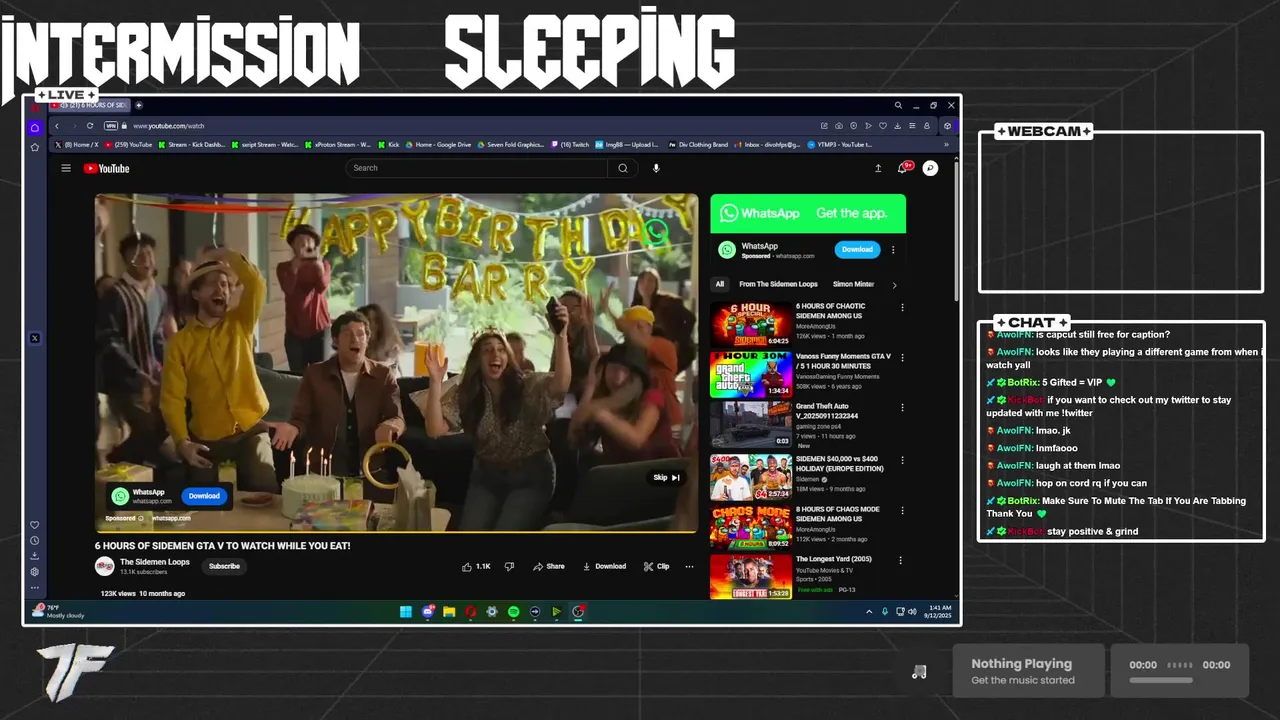This screenshot has height=720, width=1280.
Task: Click the Clip button under video
Action: 656,566
